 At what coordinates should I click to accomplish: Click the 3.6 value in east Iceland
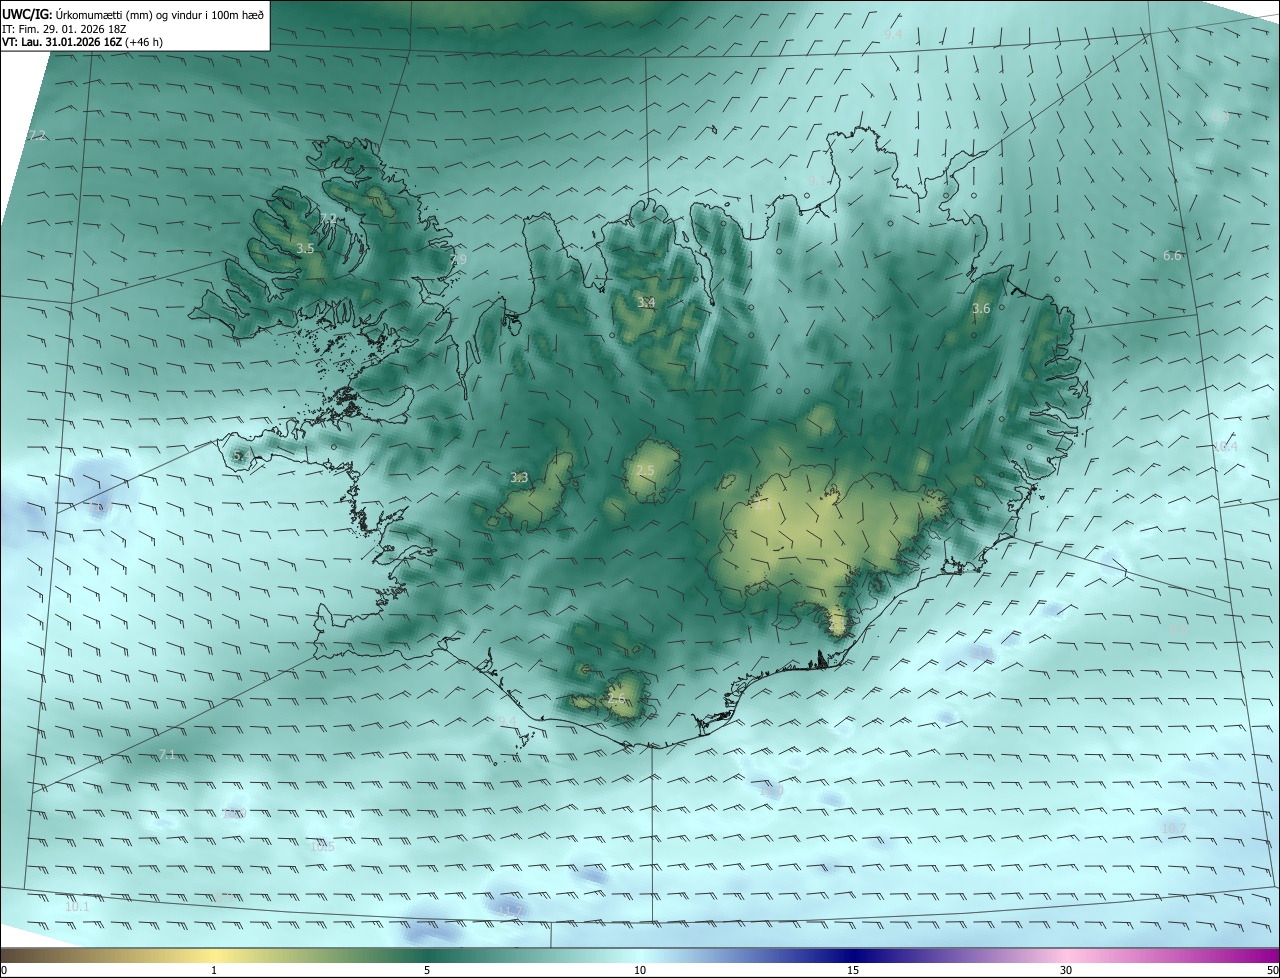pos(981,309)
